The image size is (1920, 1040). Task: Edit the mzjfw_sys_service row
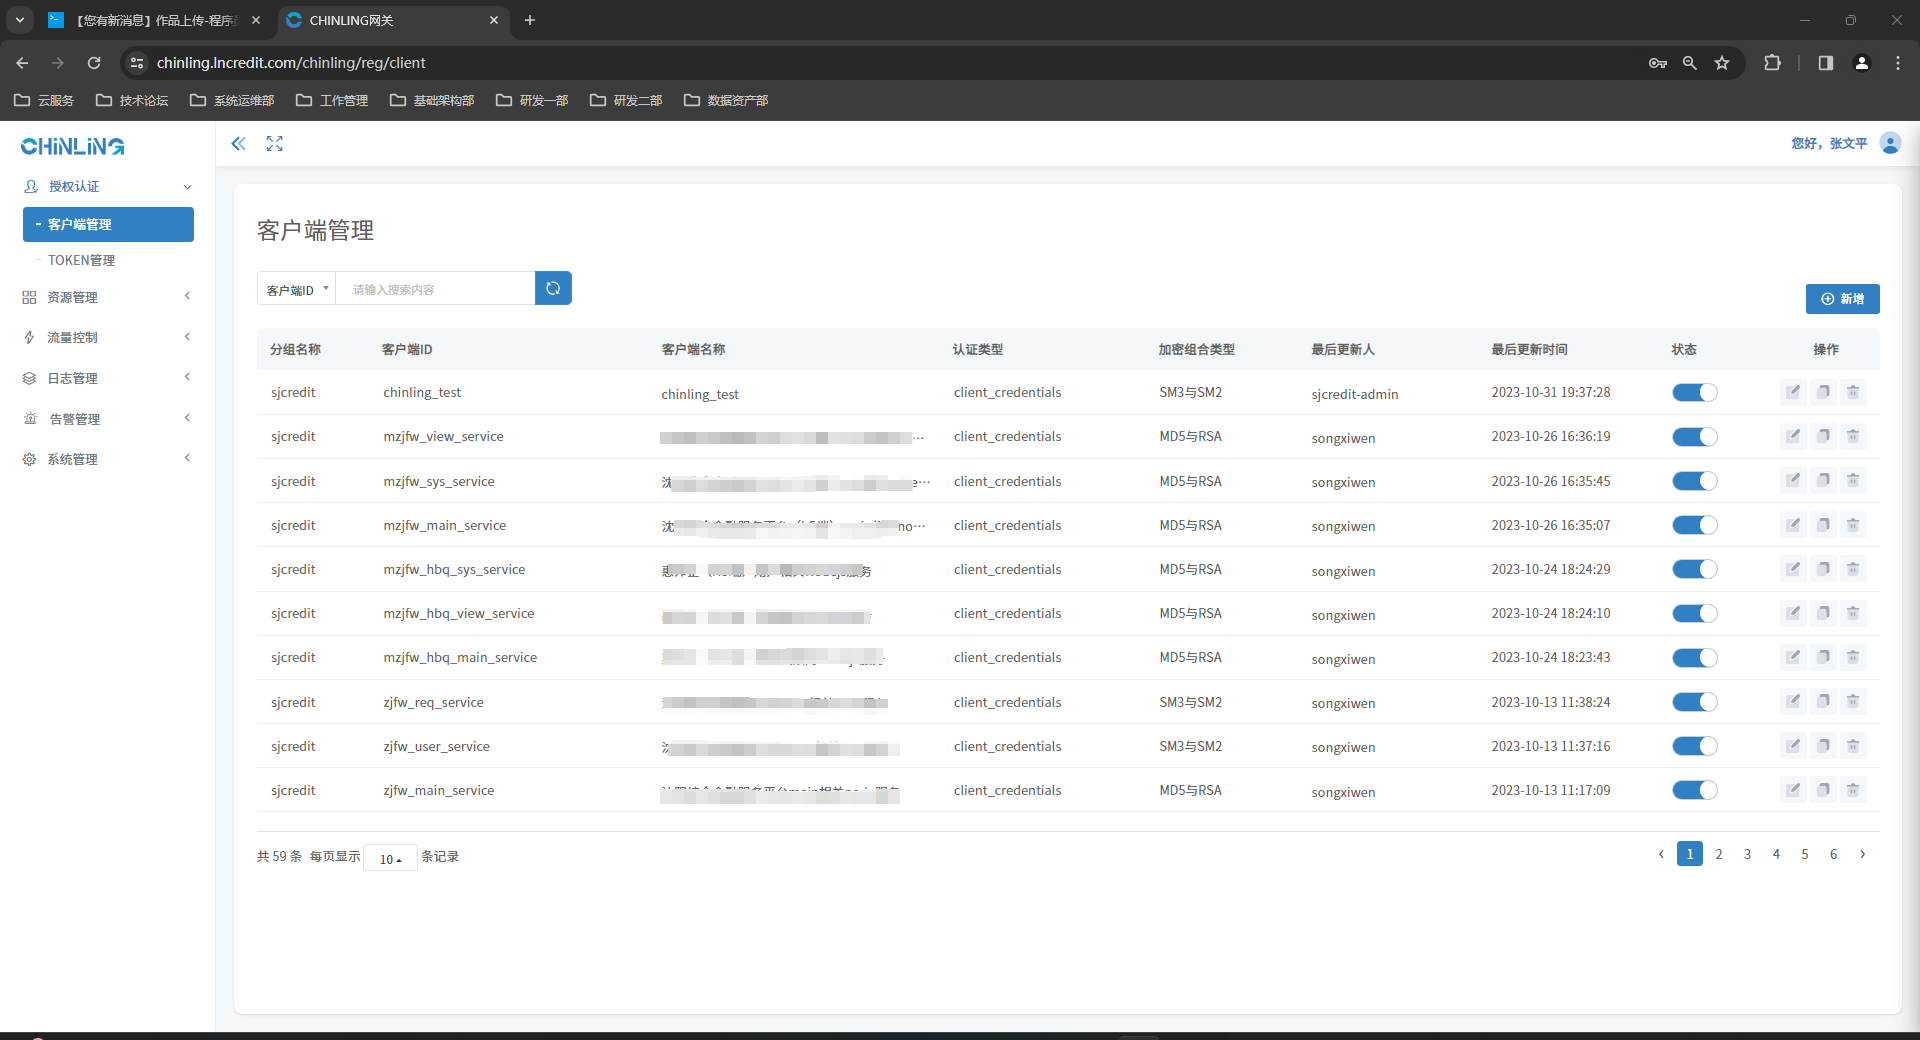click(1793, 480)
